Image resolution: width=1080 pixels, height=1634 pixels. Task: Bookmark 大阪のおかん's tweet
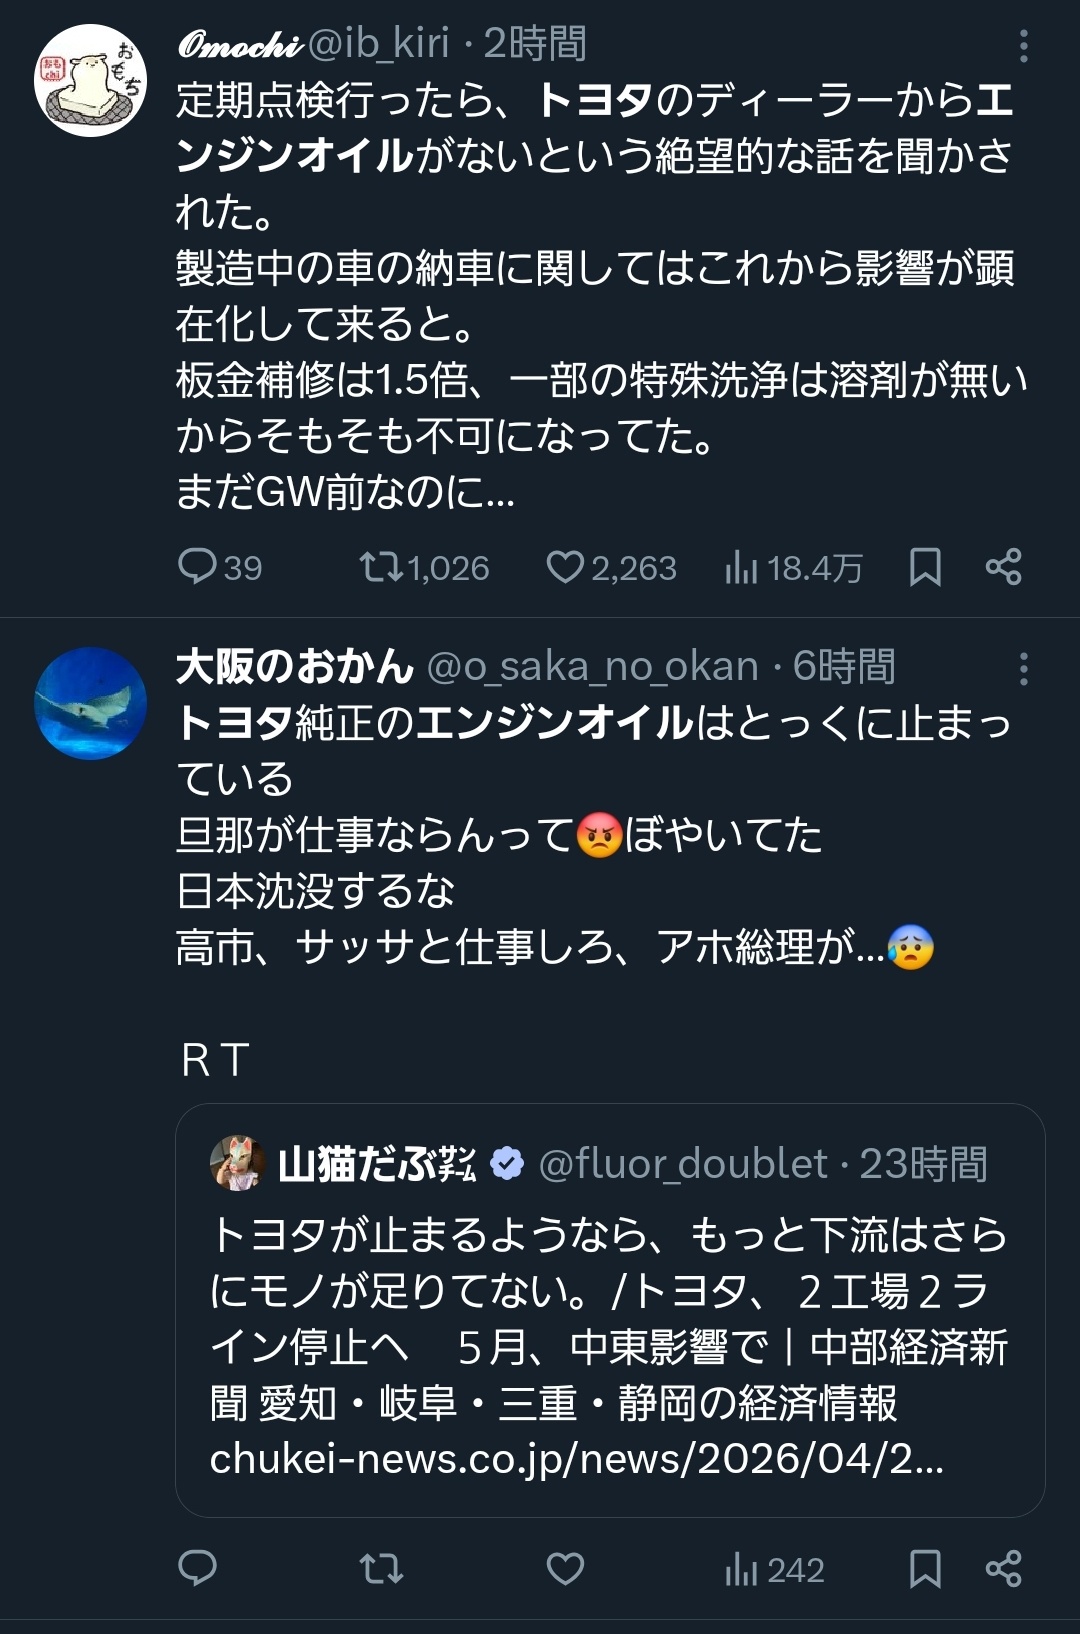pos(925,1568)
